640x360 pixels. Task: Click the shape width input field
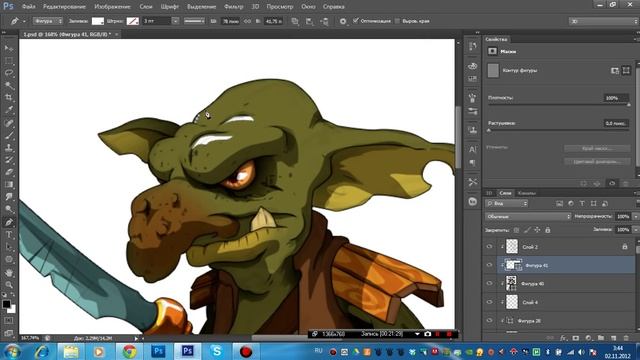pyautogui.click(x=231, y=21)
